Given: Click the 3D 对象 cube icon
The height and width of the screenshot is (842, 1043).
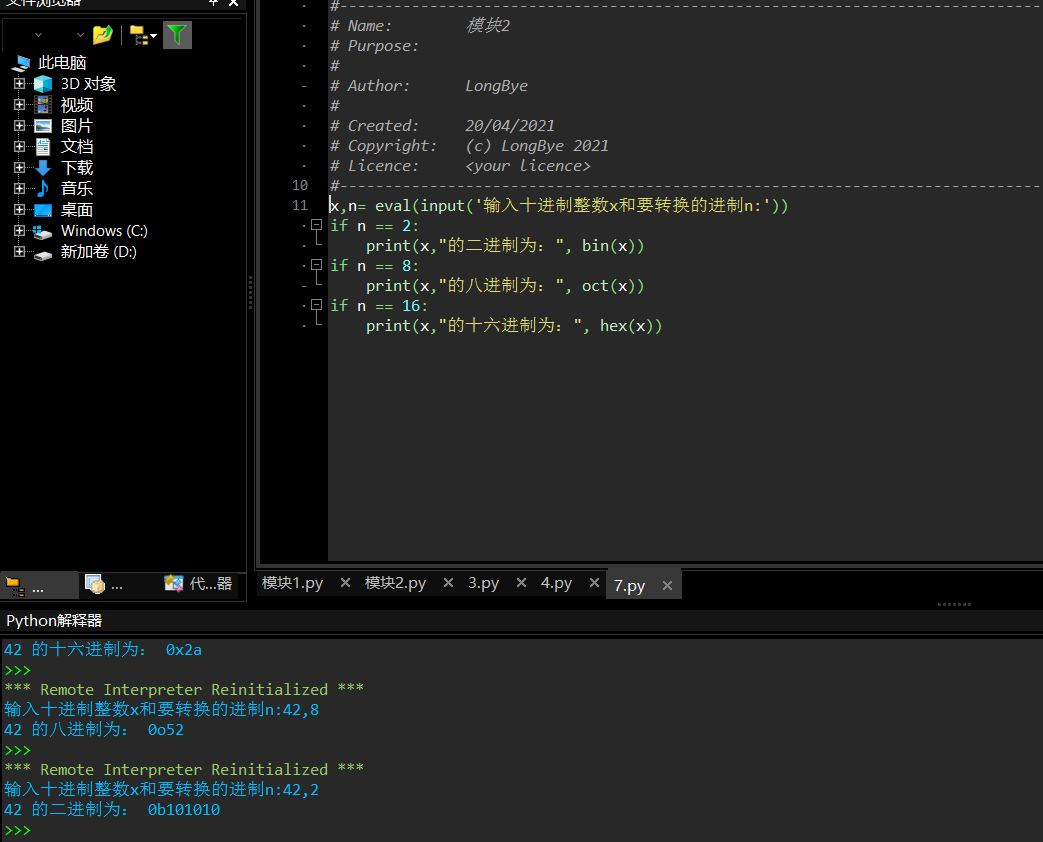Looking at the screenshot, I should (43, 84).
